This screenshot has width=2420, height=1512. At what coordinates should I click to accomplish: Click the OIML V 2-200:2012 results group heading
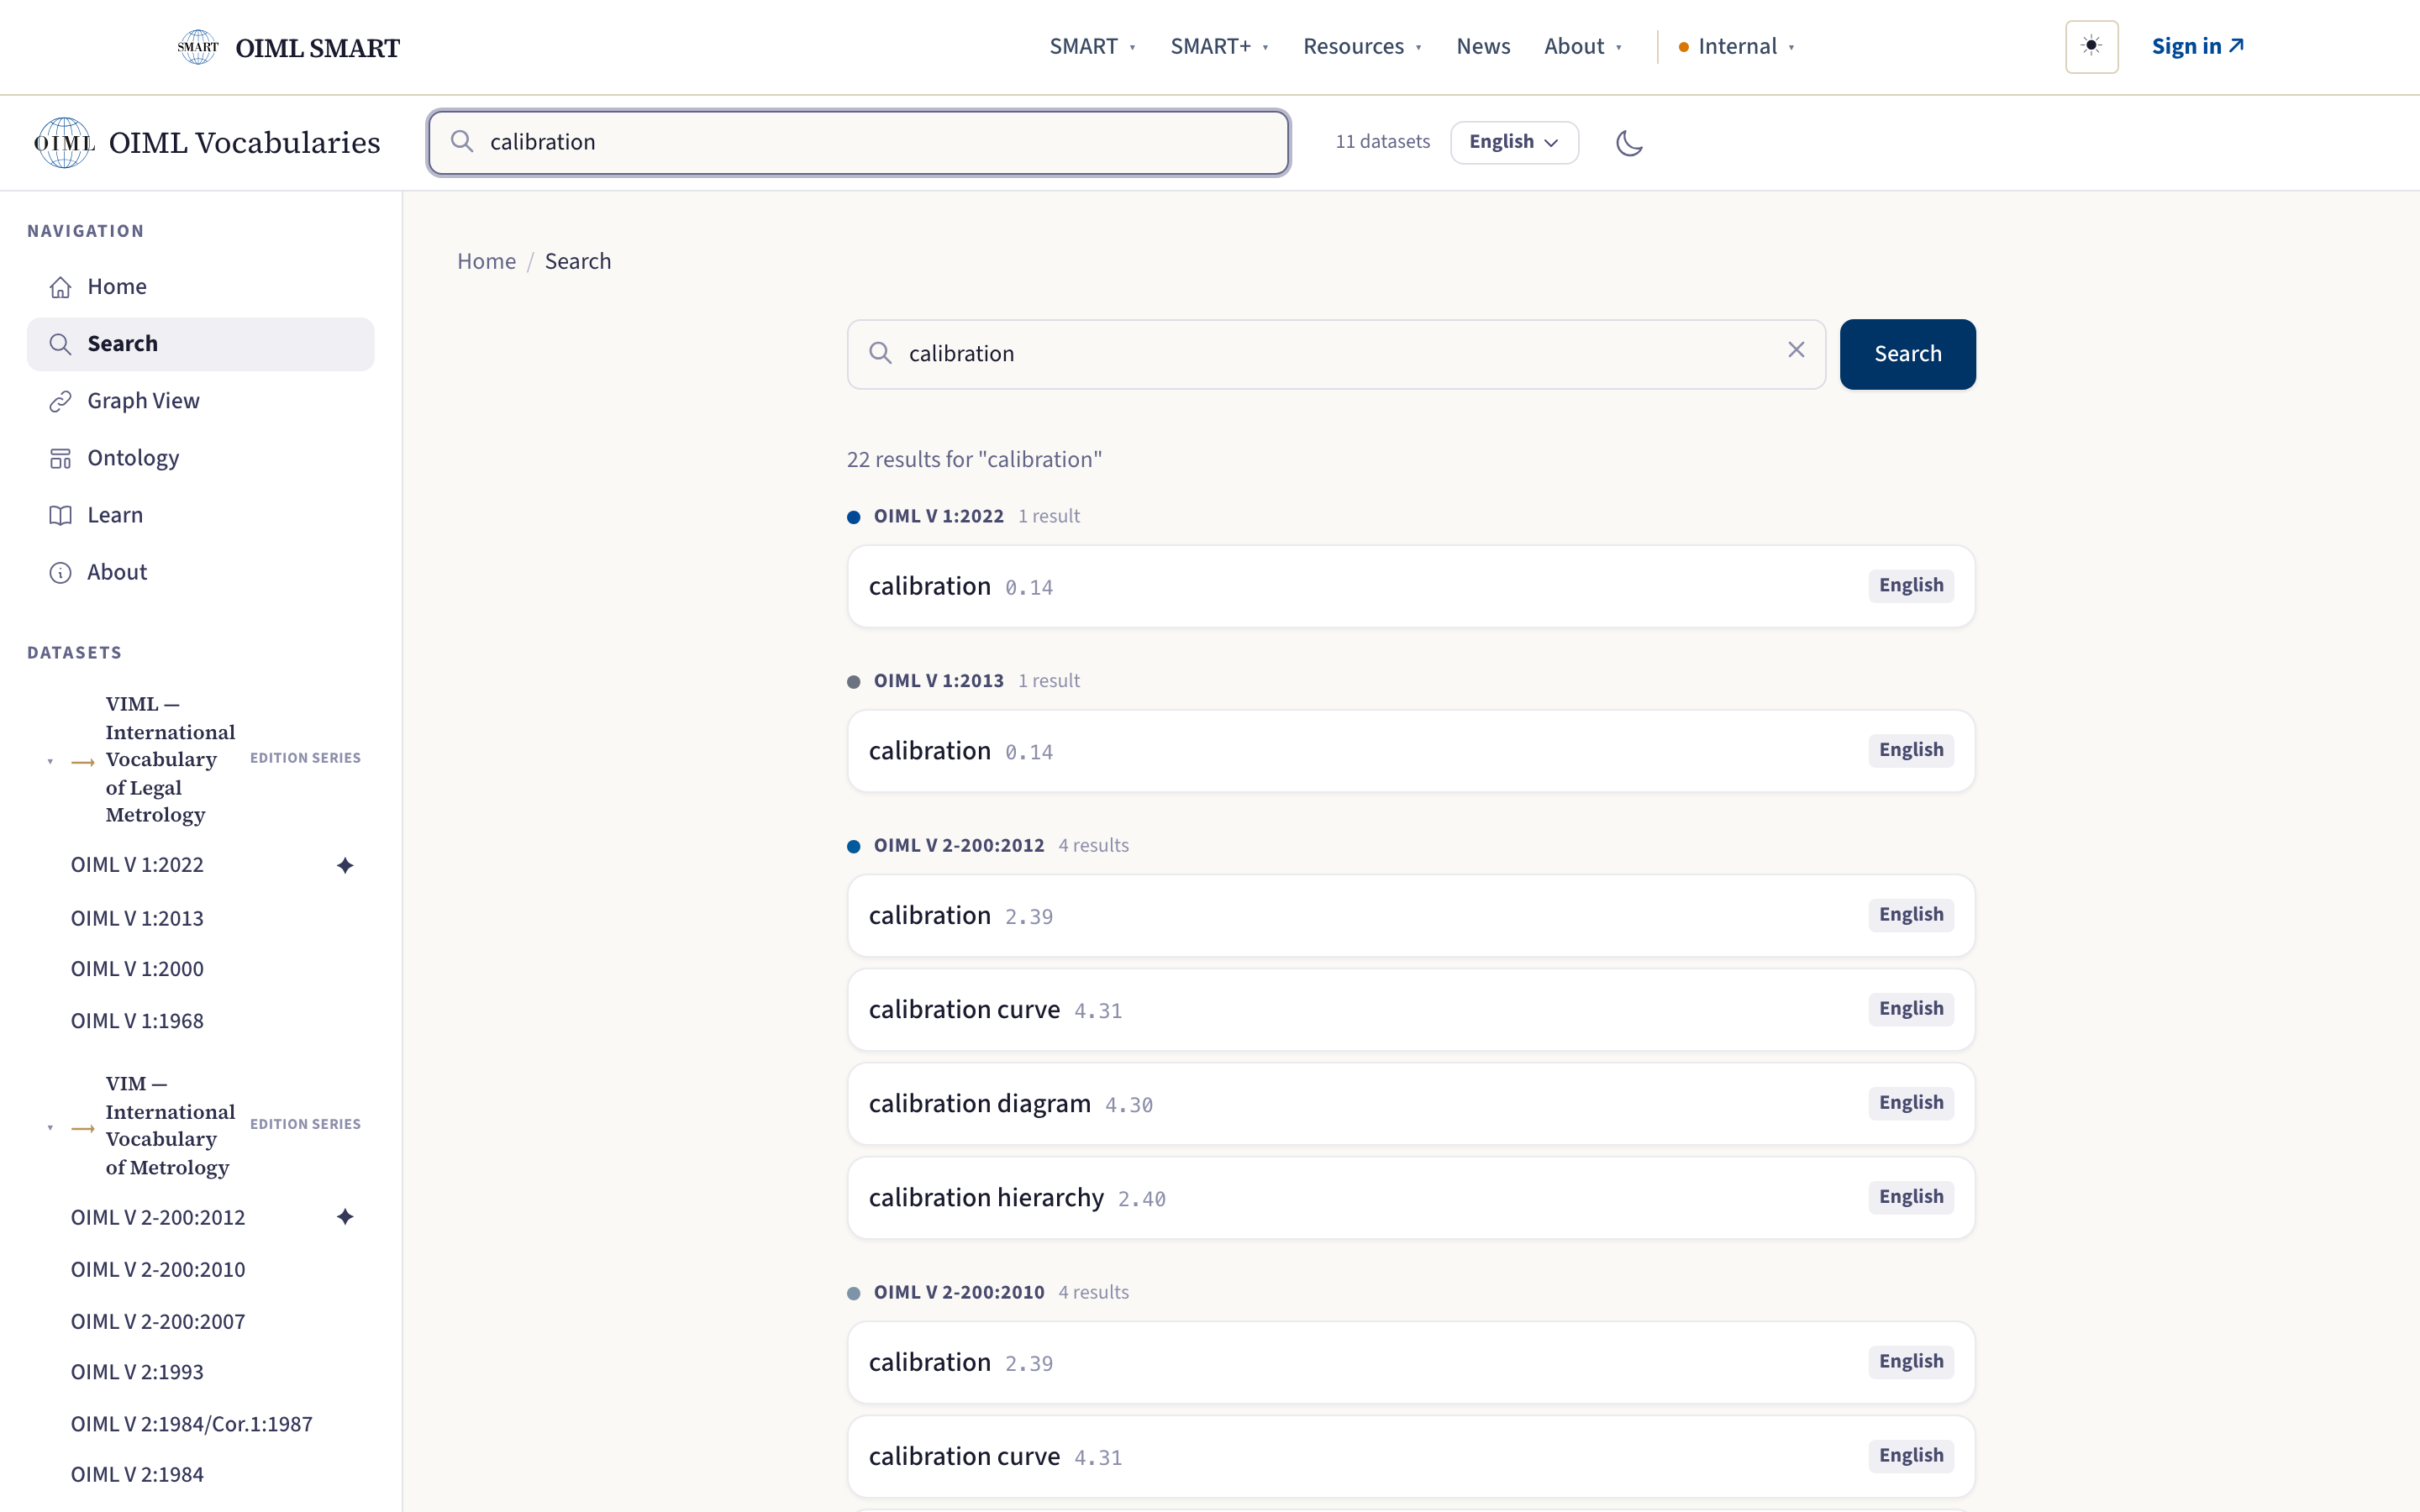pyautogui.click(x=959, y=845)
